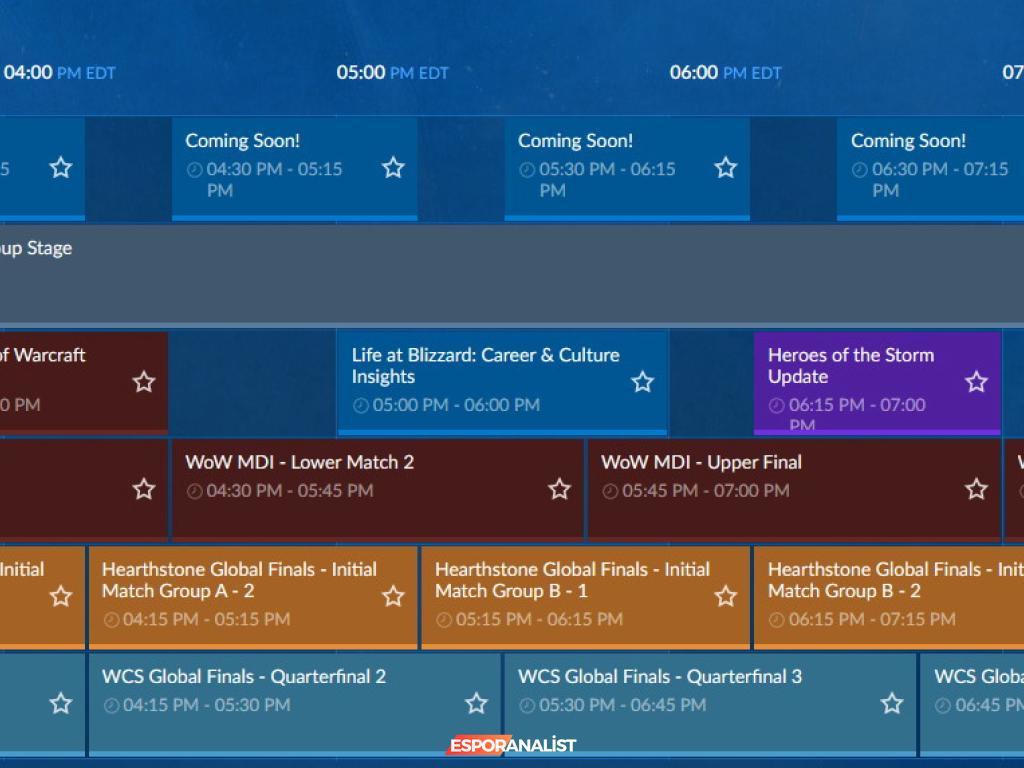Open WCS Global Finals - Quarterfinal 2
This screenshot has width=1024, height=768.
point(295,704)
